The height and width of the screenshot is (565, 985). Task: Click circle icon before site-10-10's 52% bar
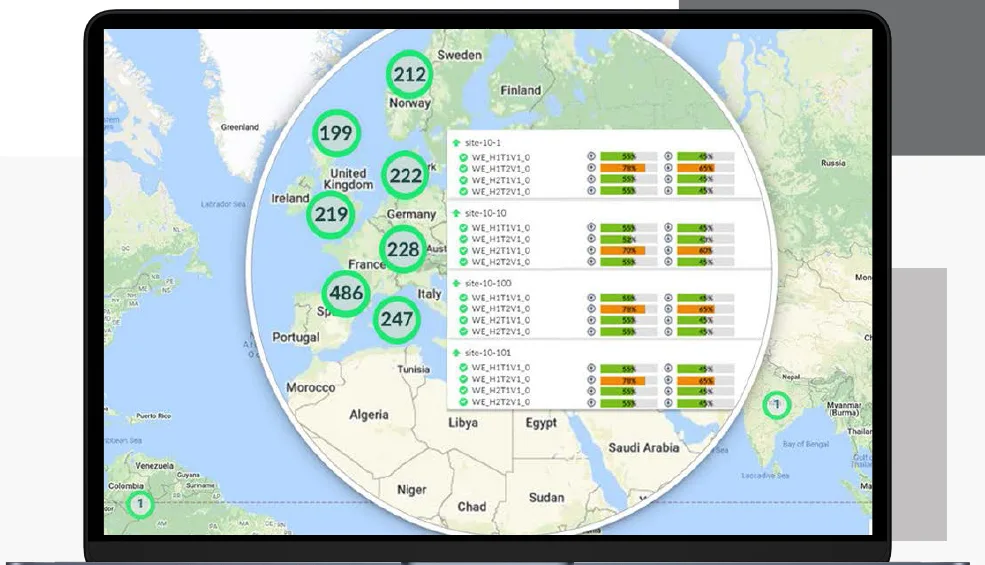coord(591,239)
